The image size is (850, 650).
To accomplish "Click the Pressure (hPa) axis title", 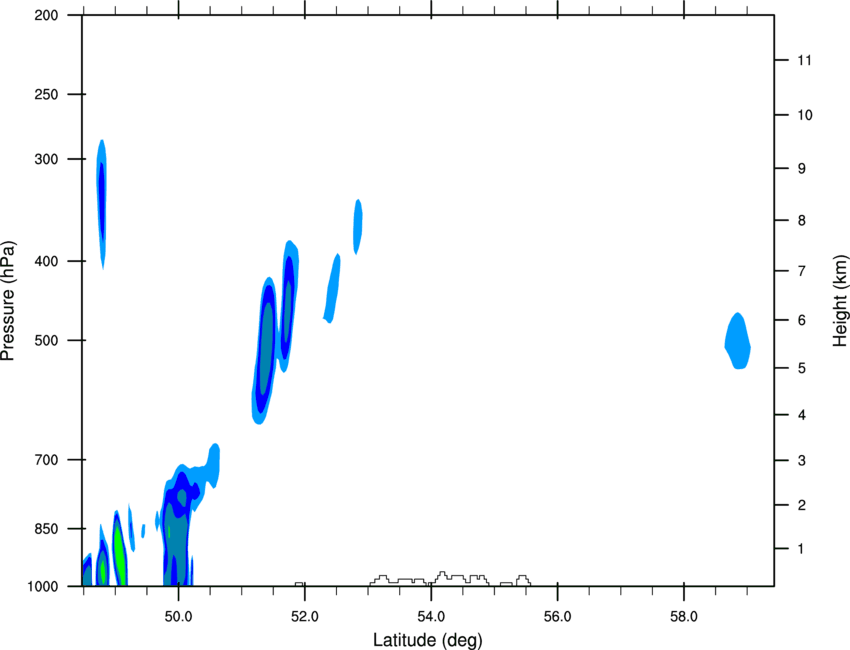I will click(8, 300).
